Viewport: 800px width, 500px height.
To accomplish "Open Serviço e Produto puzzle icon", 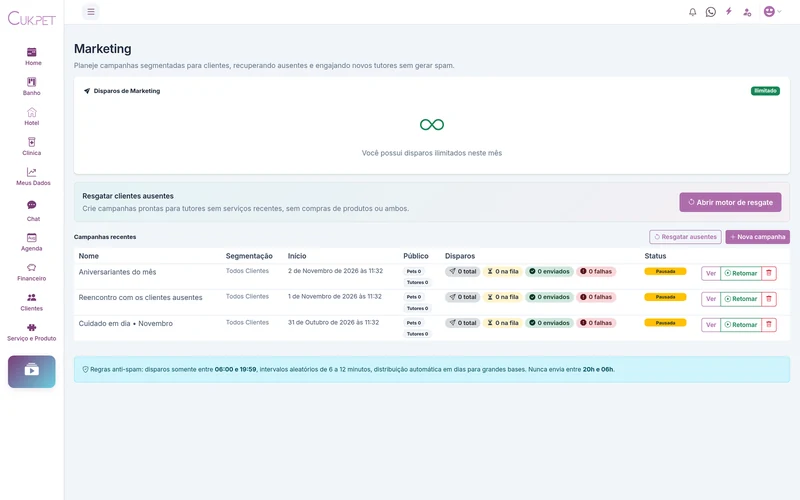I will pos(32,328).
